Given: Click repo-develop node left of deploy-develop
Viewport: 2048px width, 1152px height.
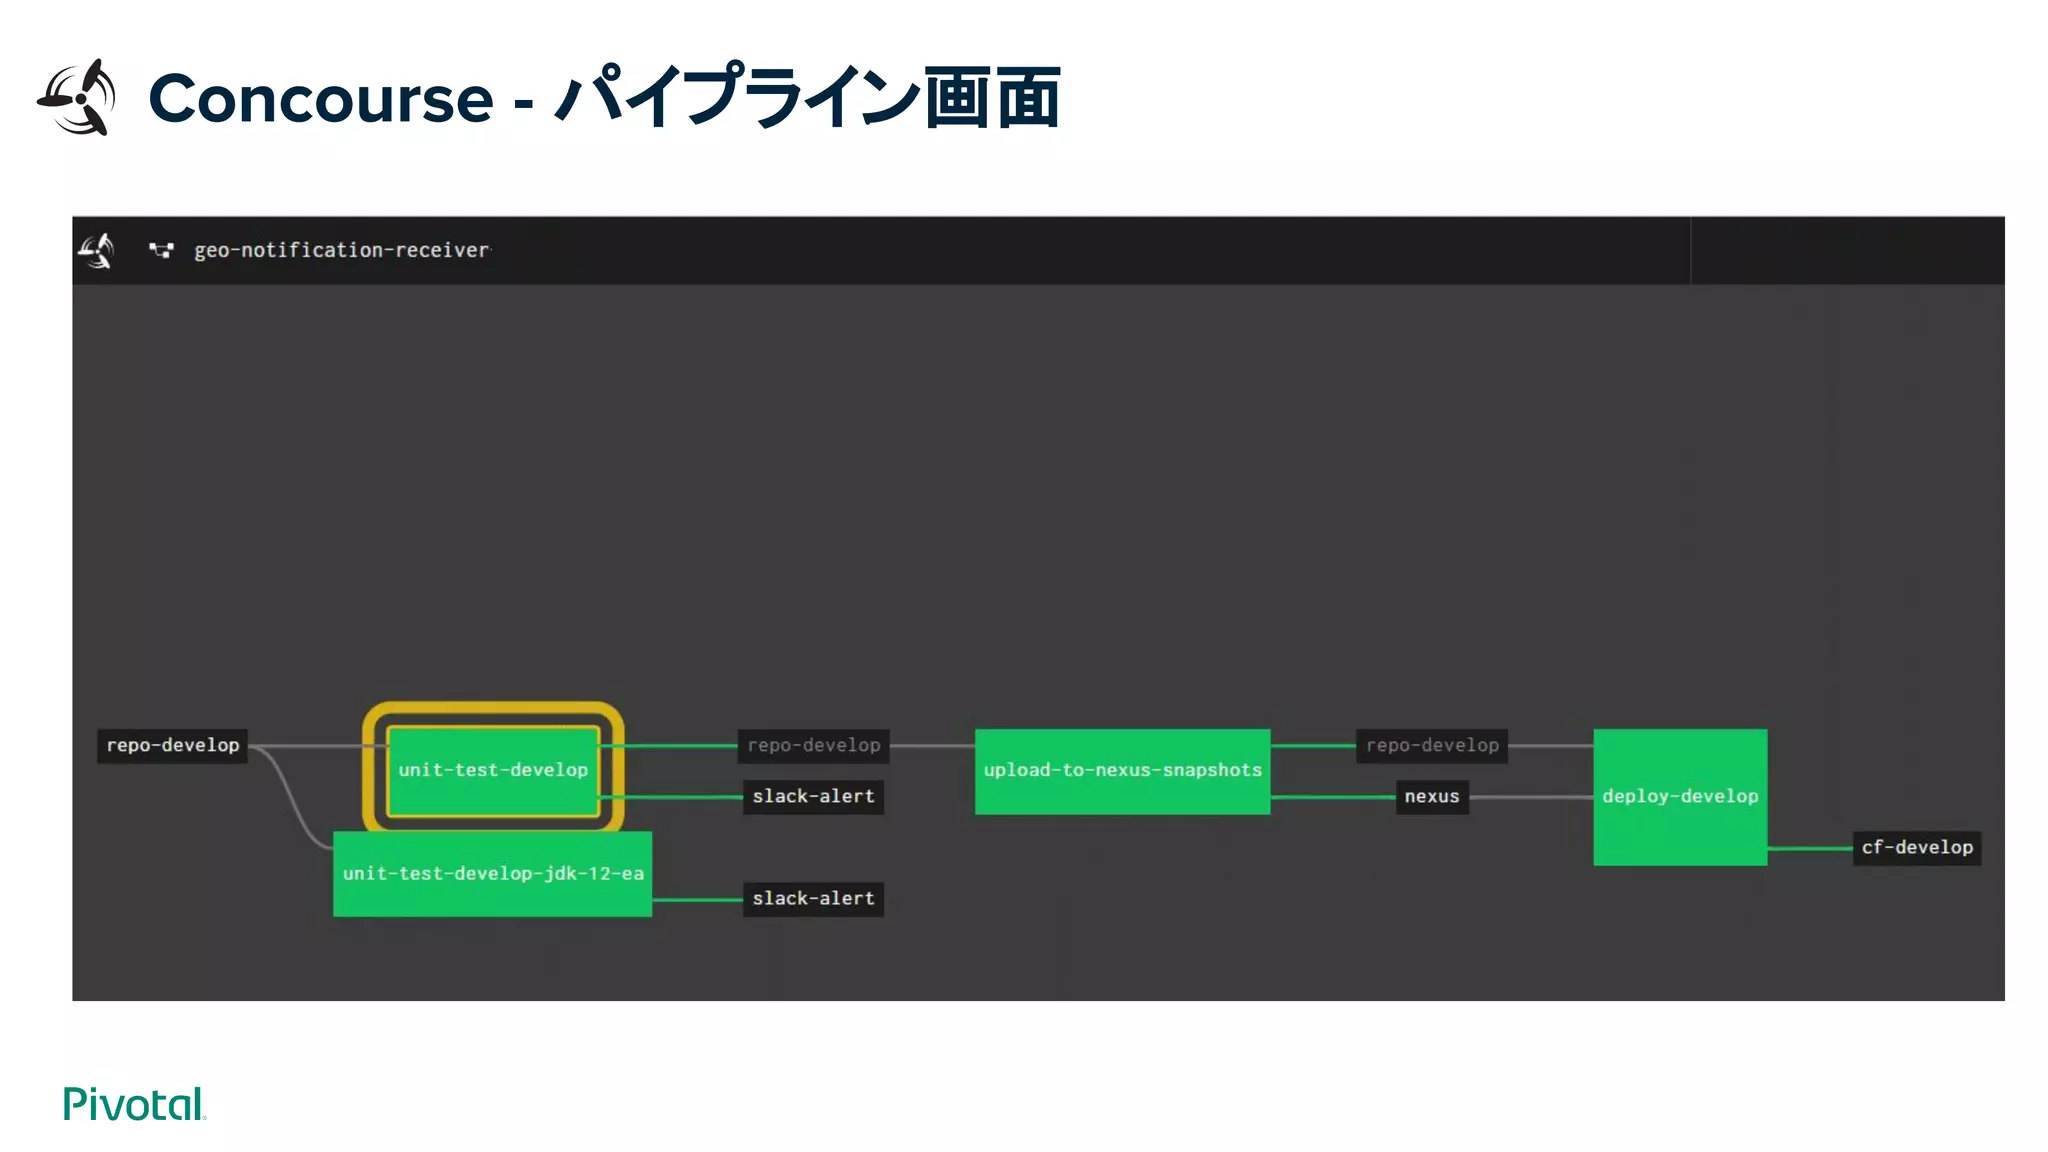Looking at the screenshot, I should (1432, 745).
